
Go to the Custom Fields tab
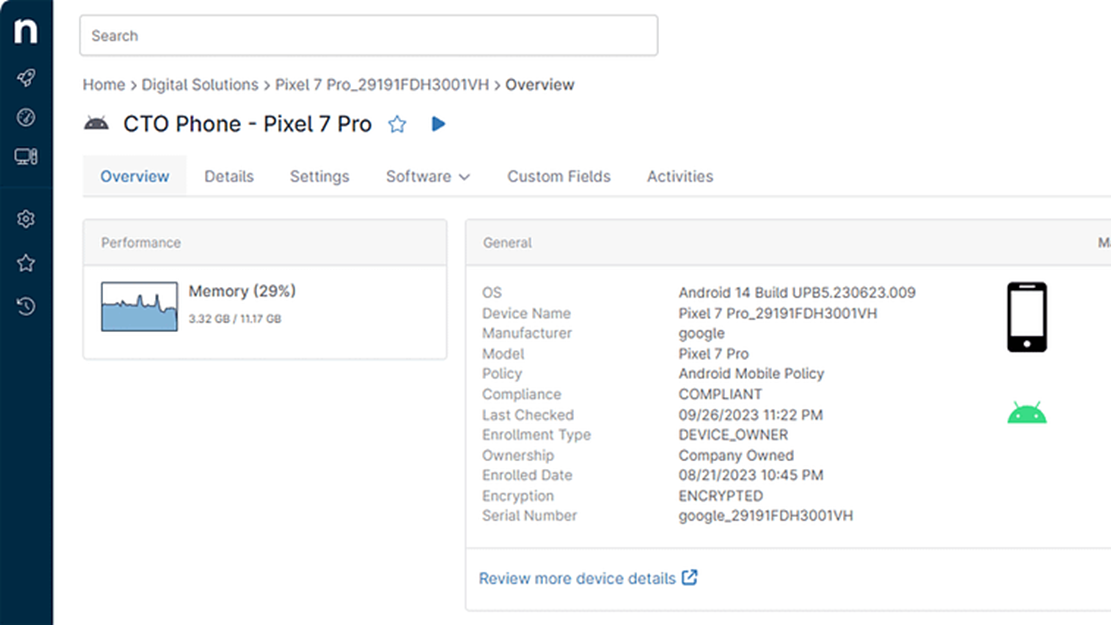tap(558, 176)
